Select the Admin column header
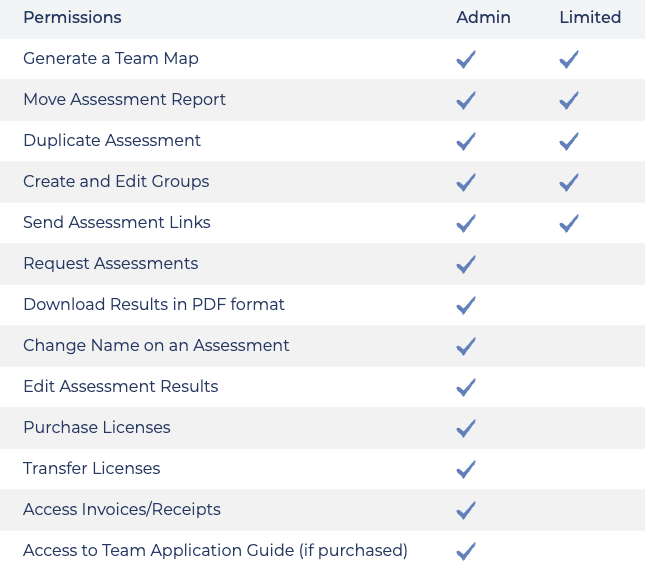The width and height of the screenshot is (645, 565). coord(483,17)
